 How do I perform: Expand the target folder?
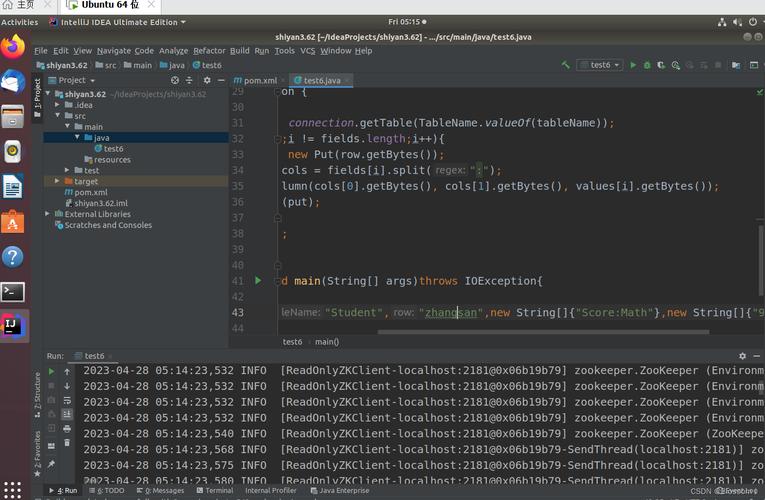point(58,181)
